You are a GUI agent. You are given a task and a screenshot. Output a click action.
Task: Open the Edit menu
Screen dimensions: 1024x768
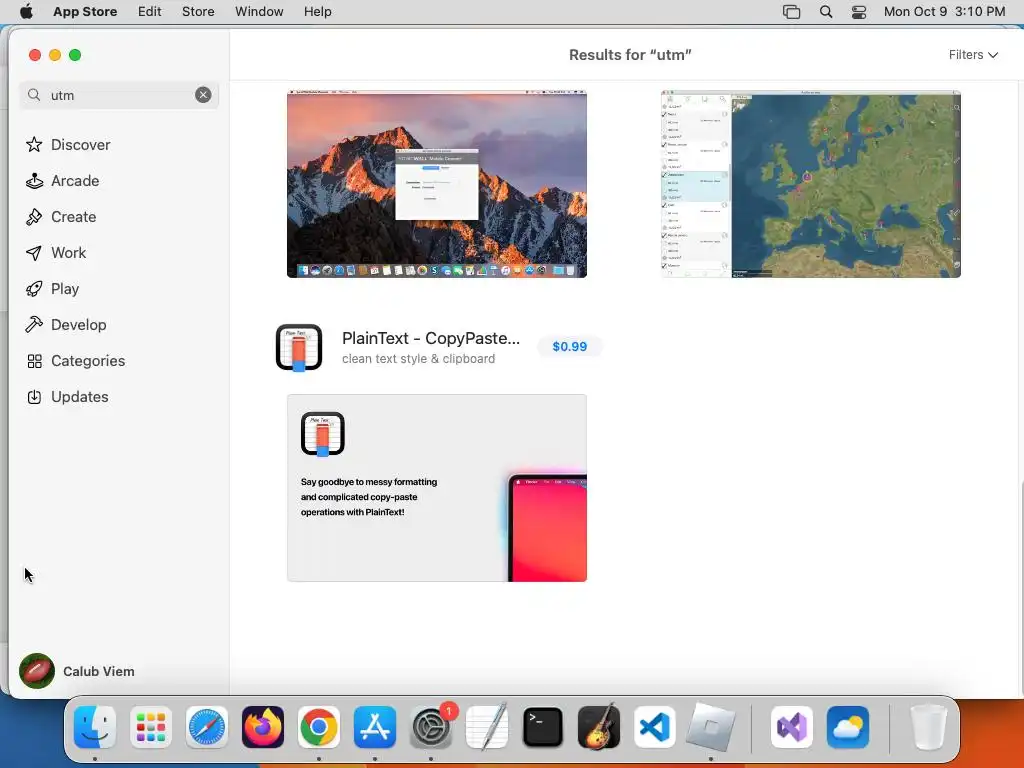pos(150,12)
